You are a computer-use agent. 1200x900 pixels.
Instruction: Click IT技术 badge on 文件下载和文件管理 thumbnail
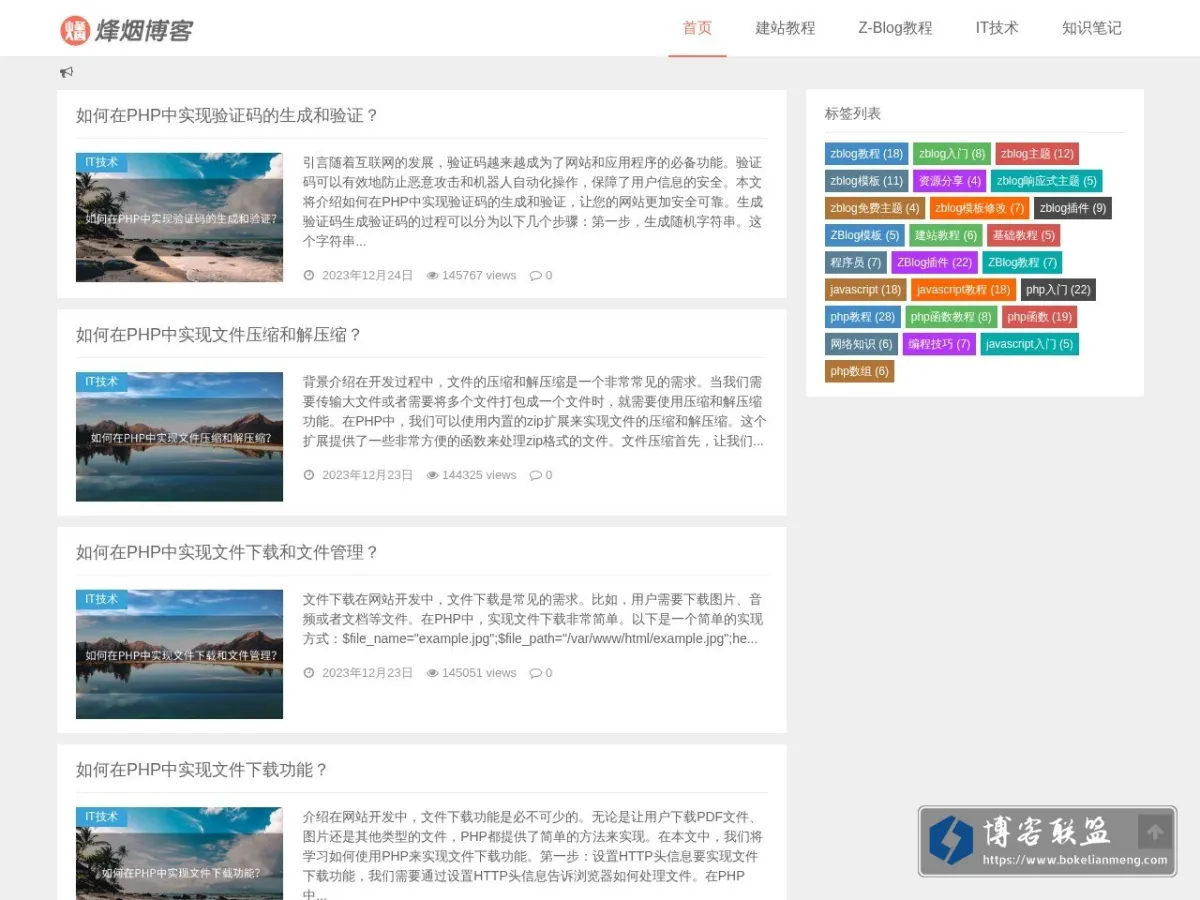point(101,599)
